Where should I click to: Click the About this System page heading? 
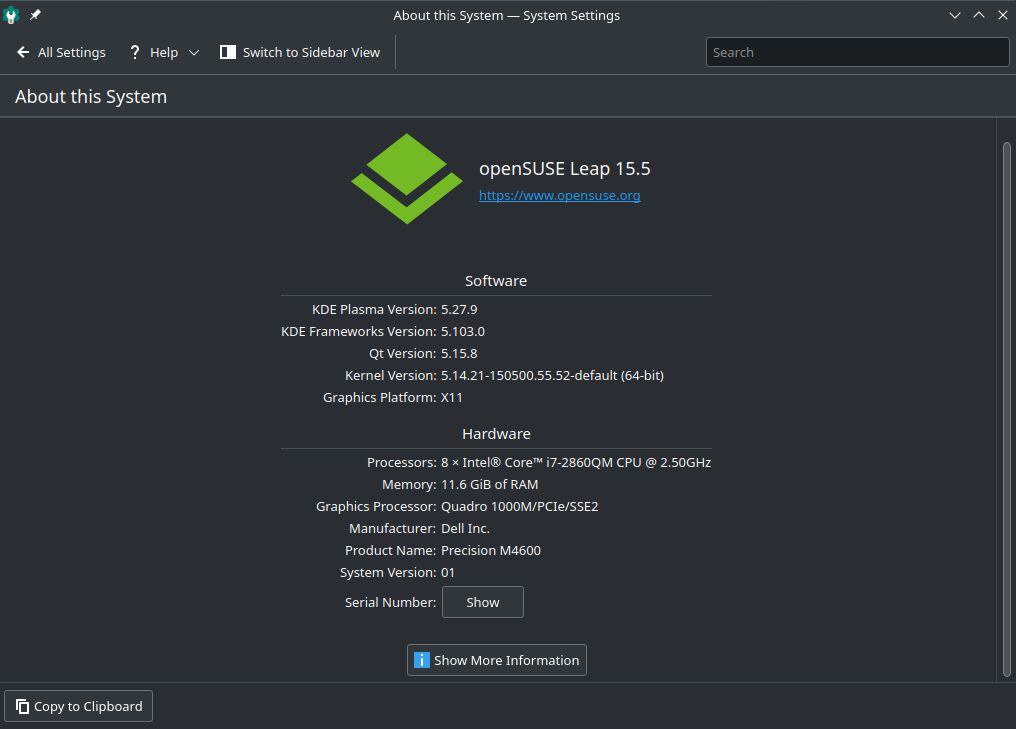point(91,97)
